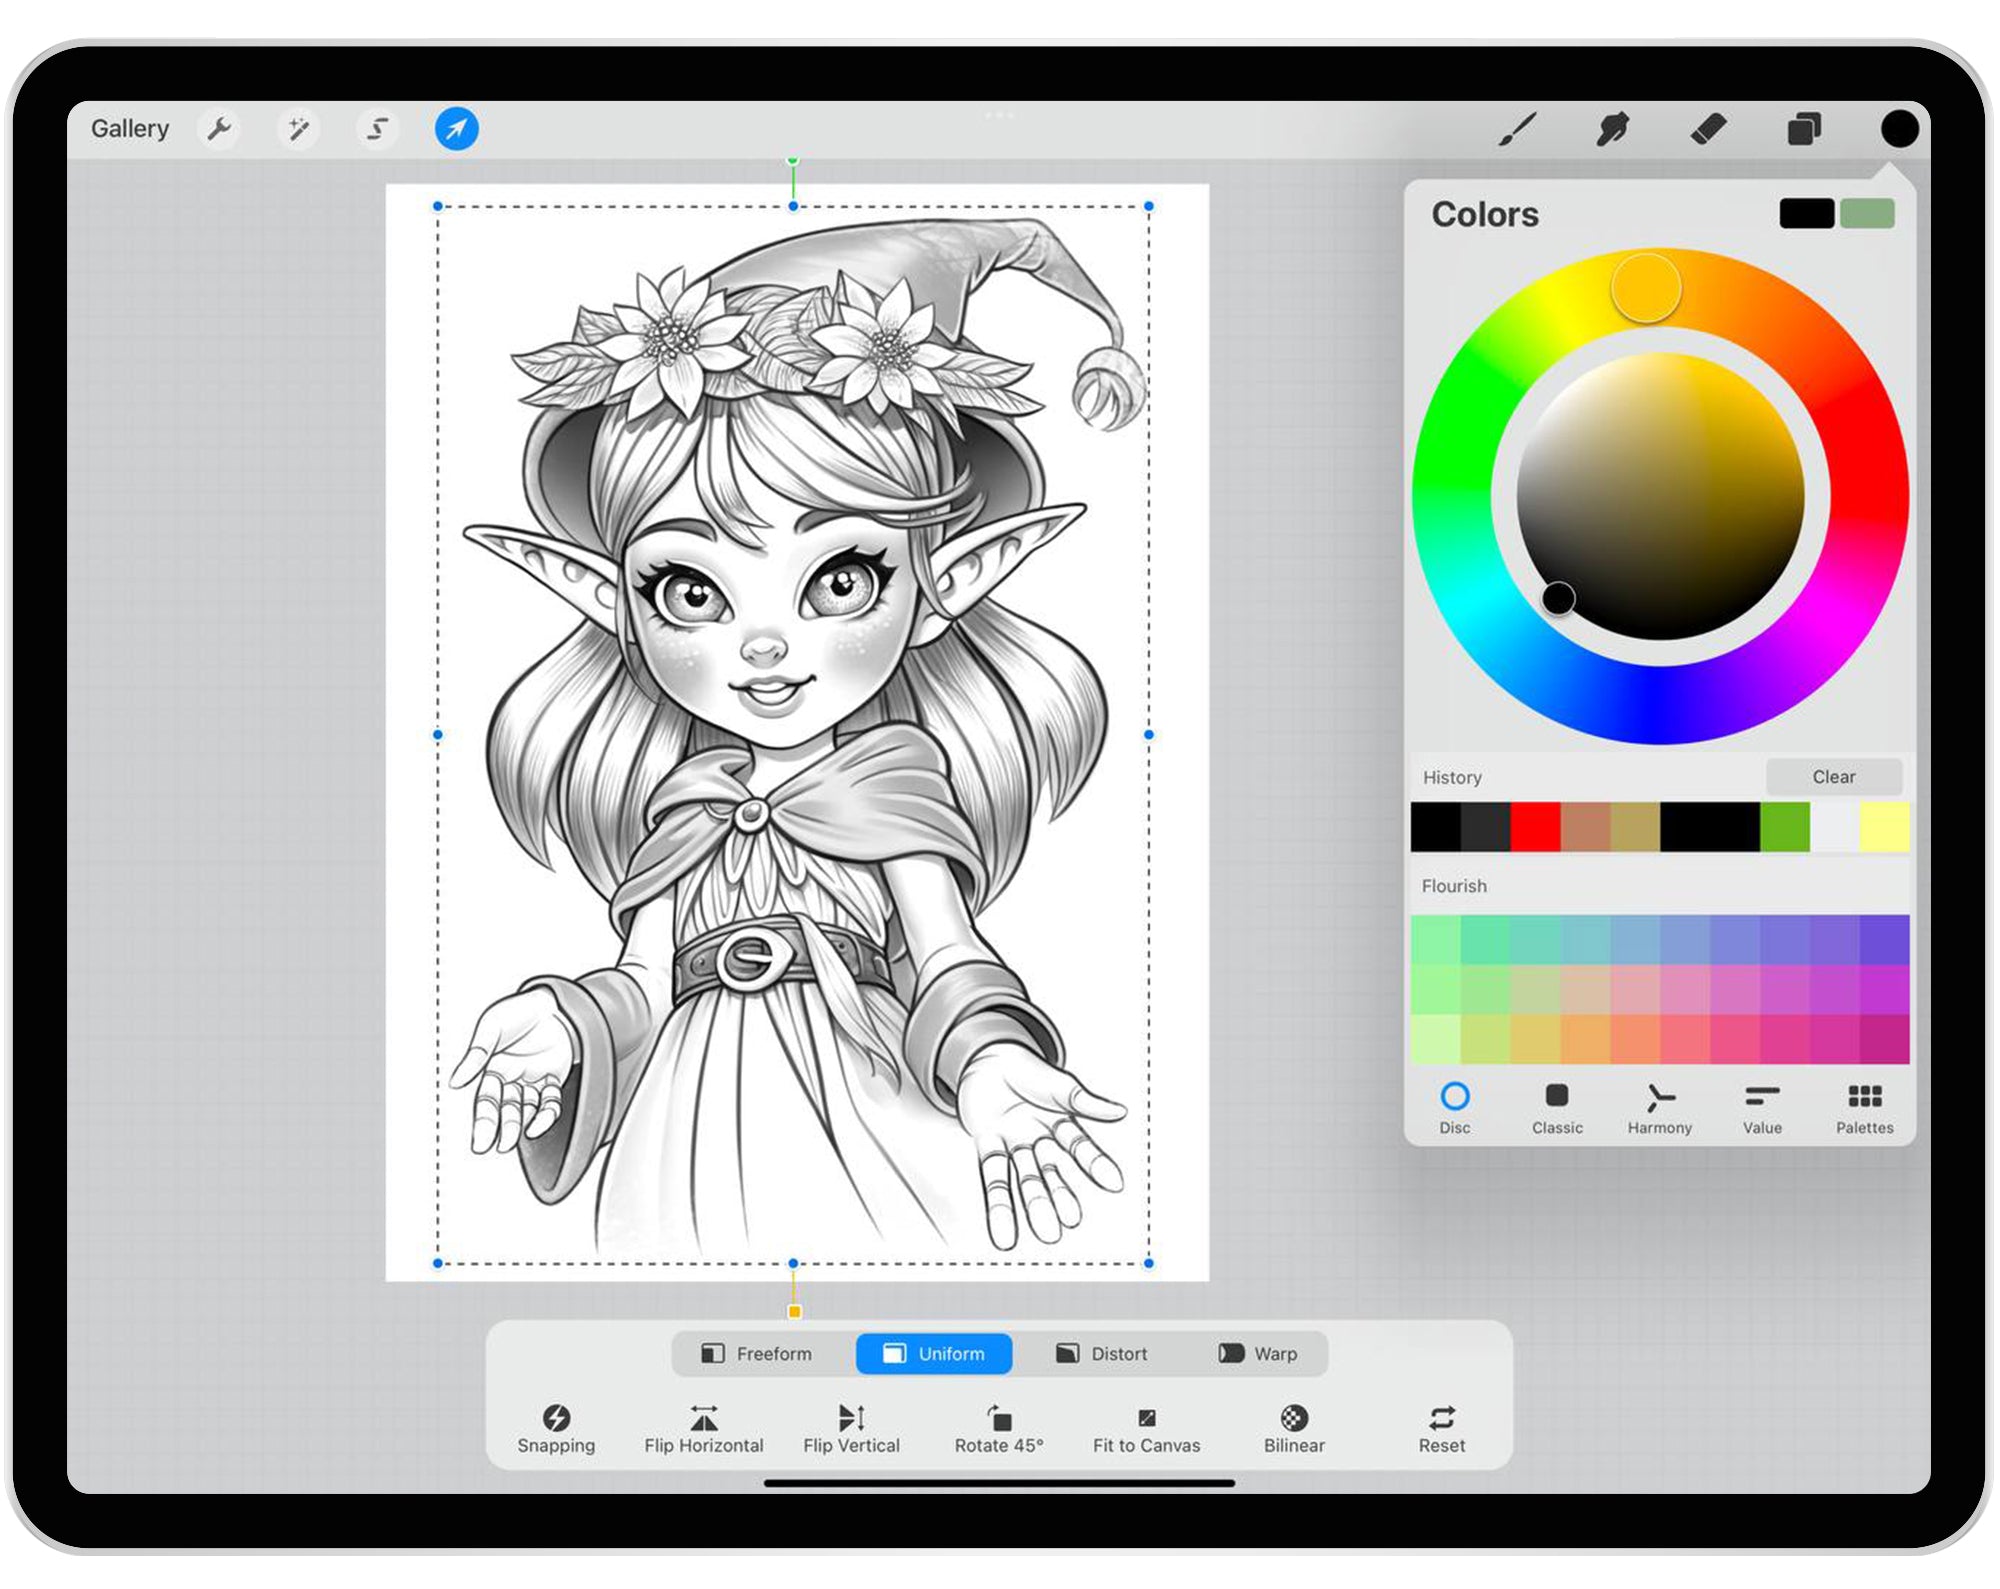This screenshot has height=1589, width=2000.
Task: Open the Selection tool
Action: pos(377,129)
